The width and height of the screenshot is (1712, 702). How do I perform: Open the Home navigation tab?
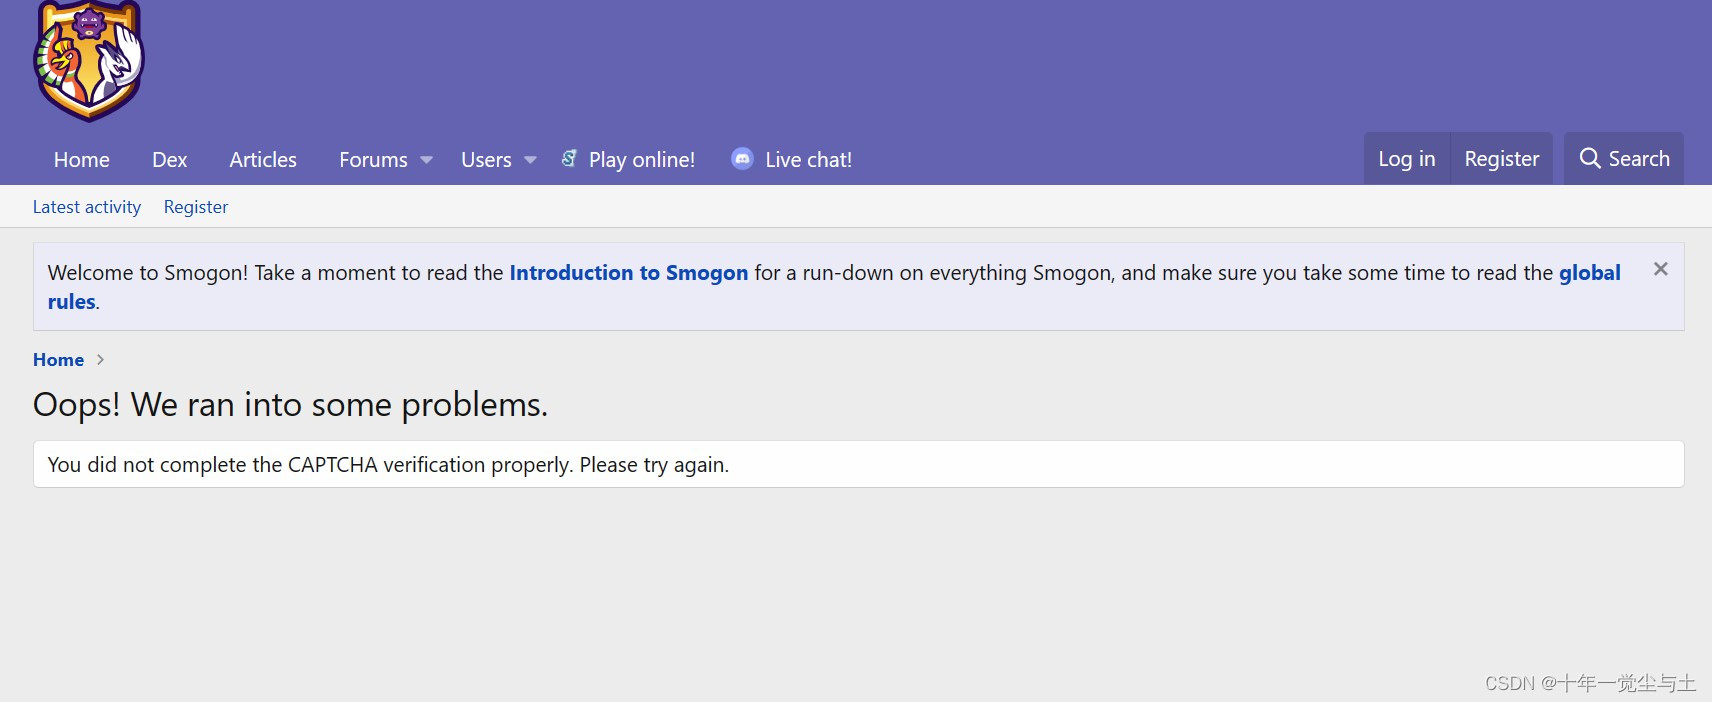82,160
